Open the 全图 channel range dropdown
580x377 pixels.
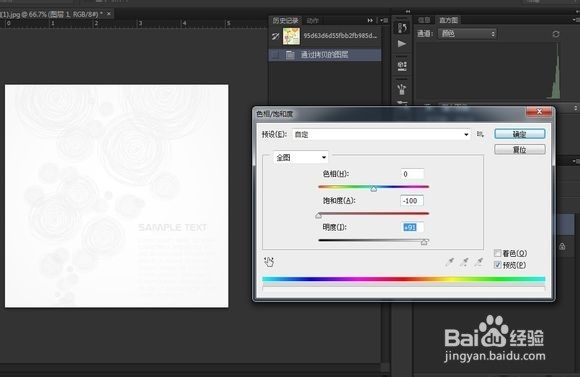click(301, 158)
